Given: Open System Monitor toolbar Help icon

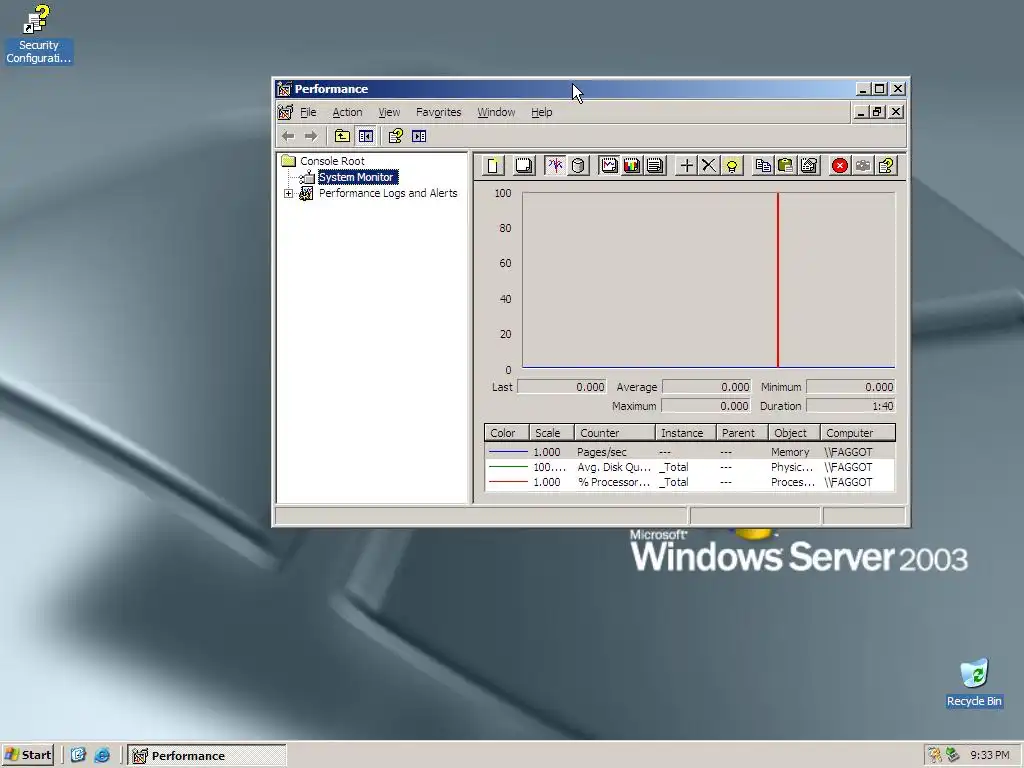Looking at the screenshot, I should (886, 166).
